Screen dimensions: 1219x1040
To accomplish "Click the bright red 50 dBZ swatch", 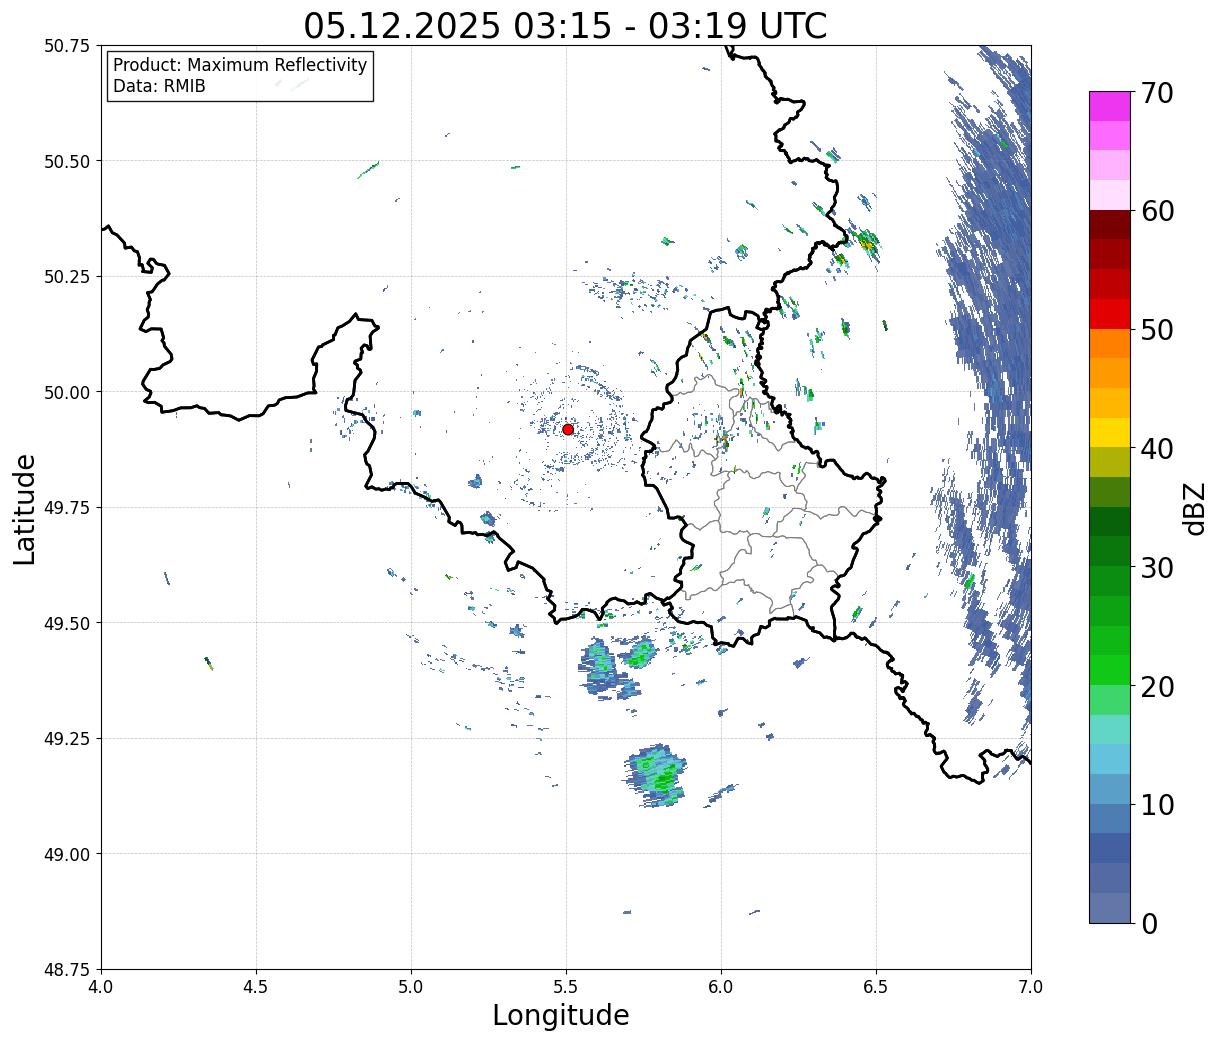I will click(x=1110, y=314).
